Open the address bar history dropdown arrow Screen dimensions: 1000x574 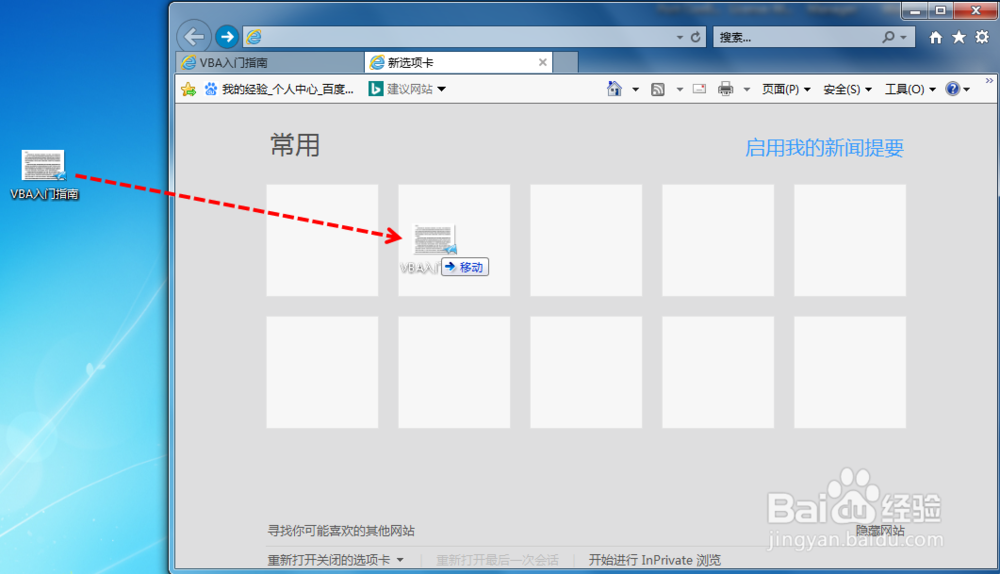click(679, 38)
